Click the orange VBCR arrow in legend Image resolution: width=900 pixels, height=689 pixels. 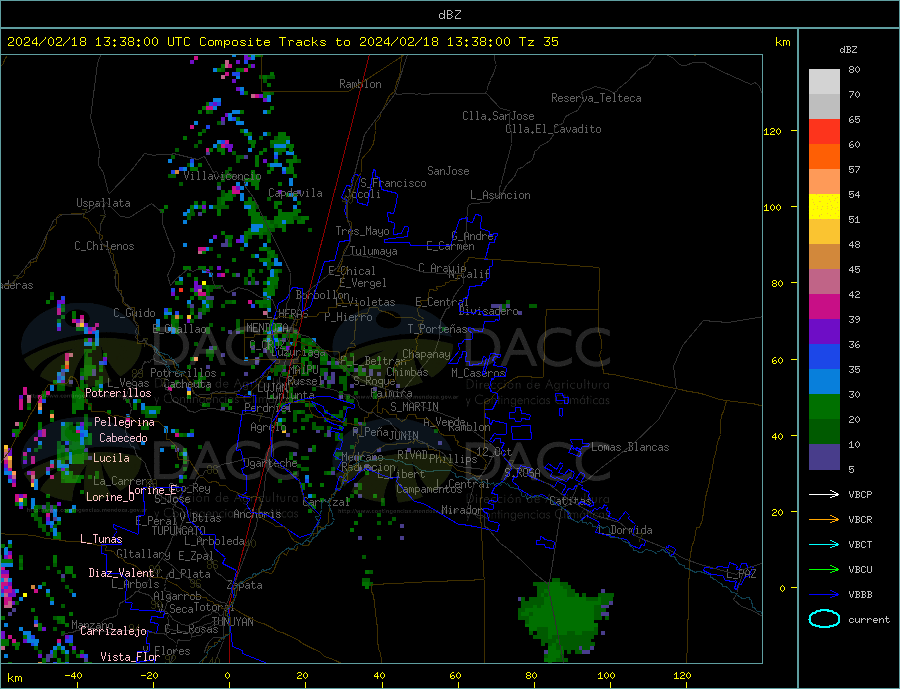click(x=826, y=519)
